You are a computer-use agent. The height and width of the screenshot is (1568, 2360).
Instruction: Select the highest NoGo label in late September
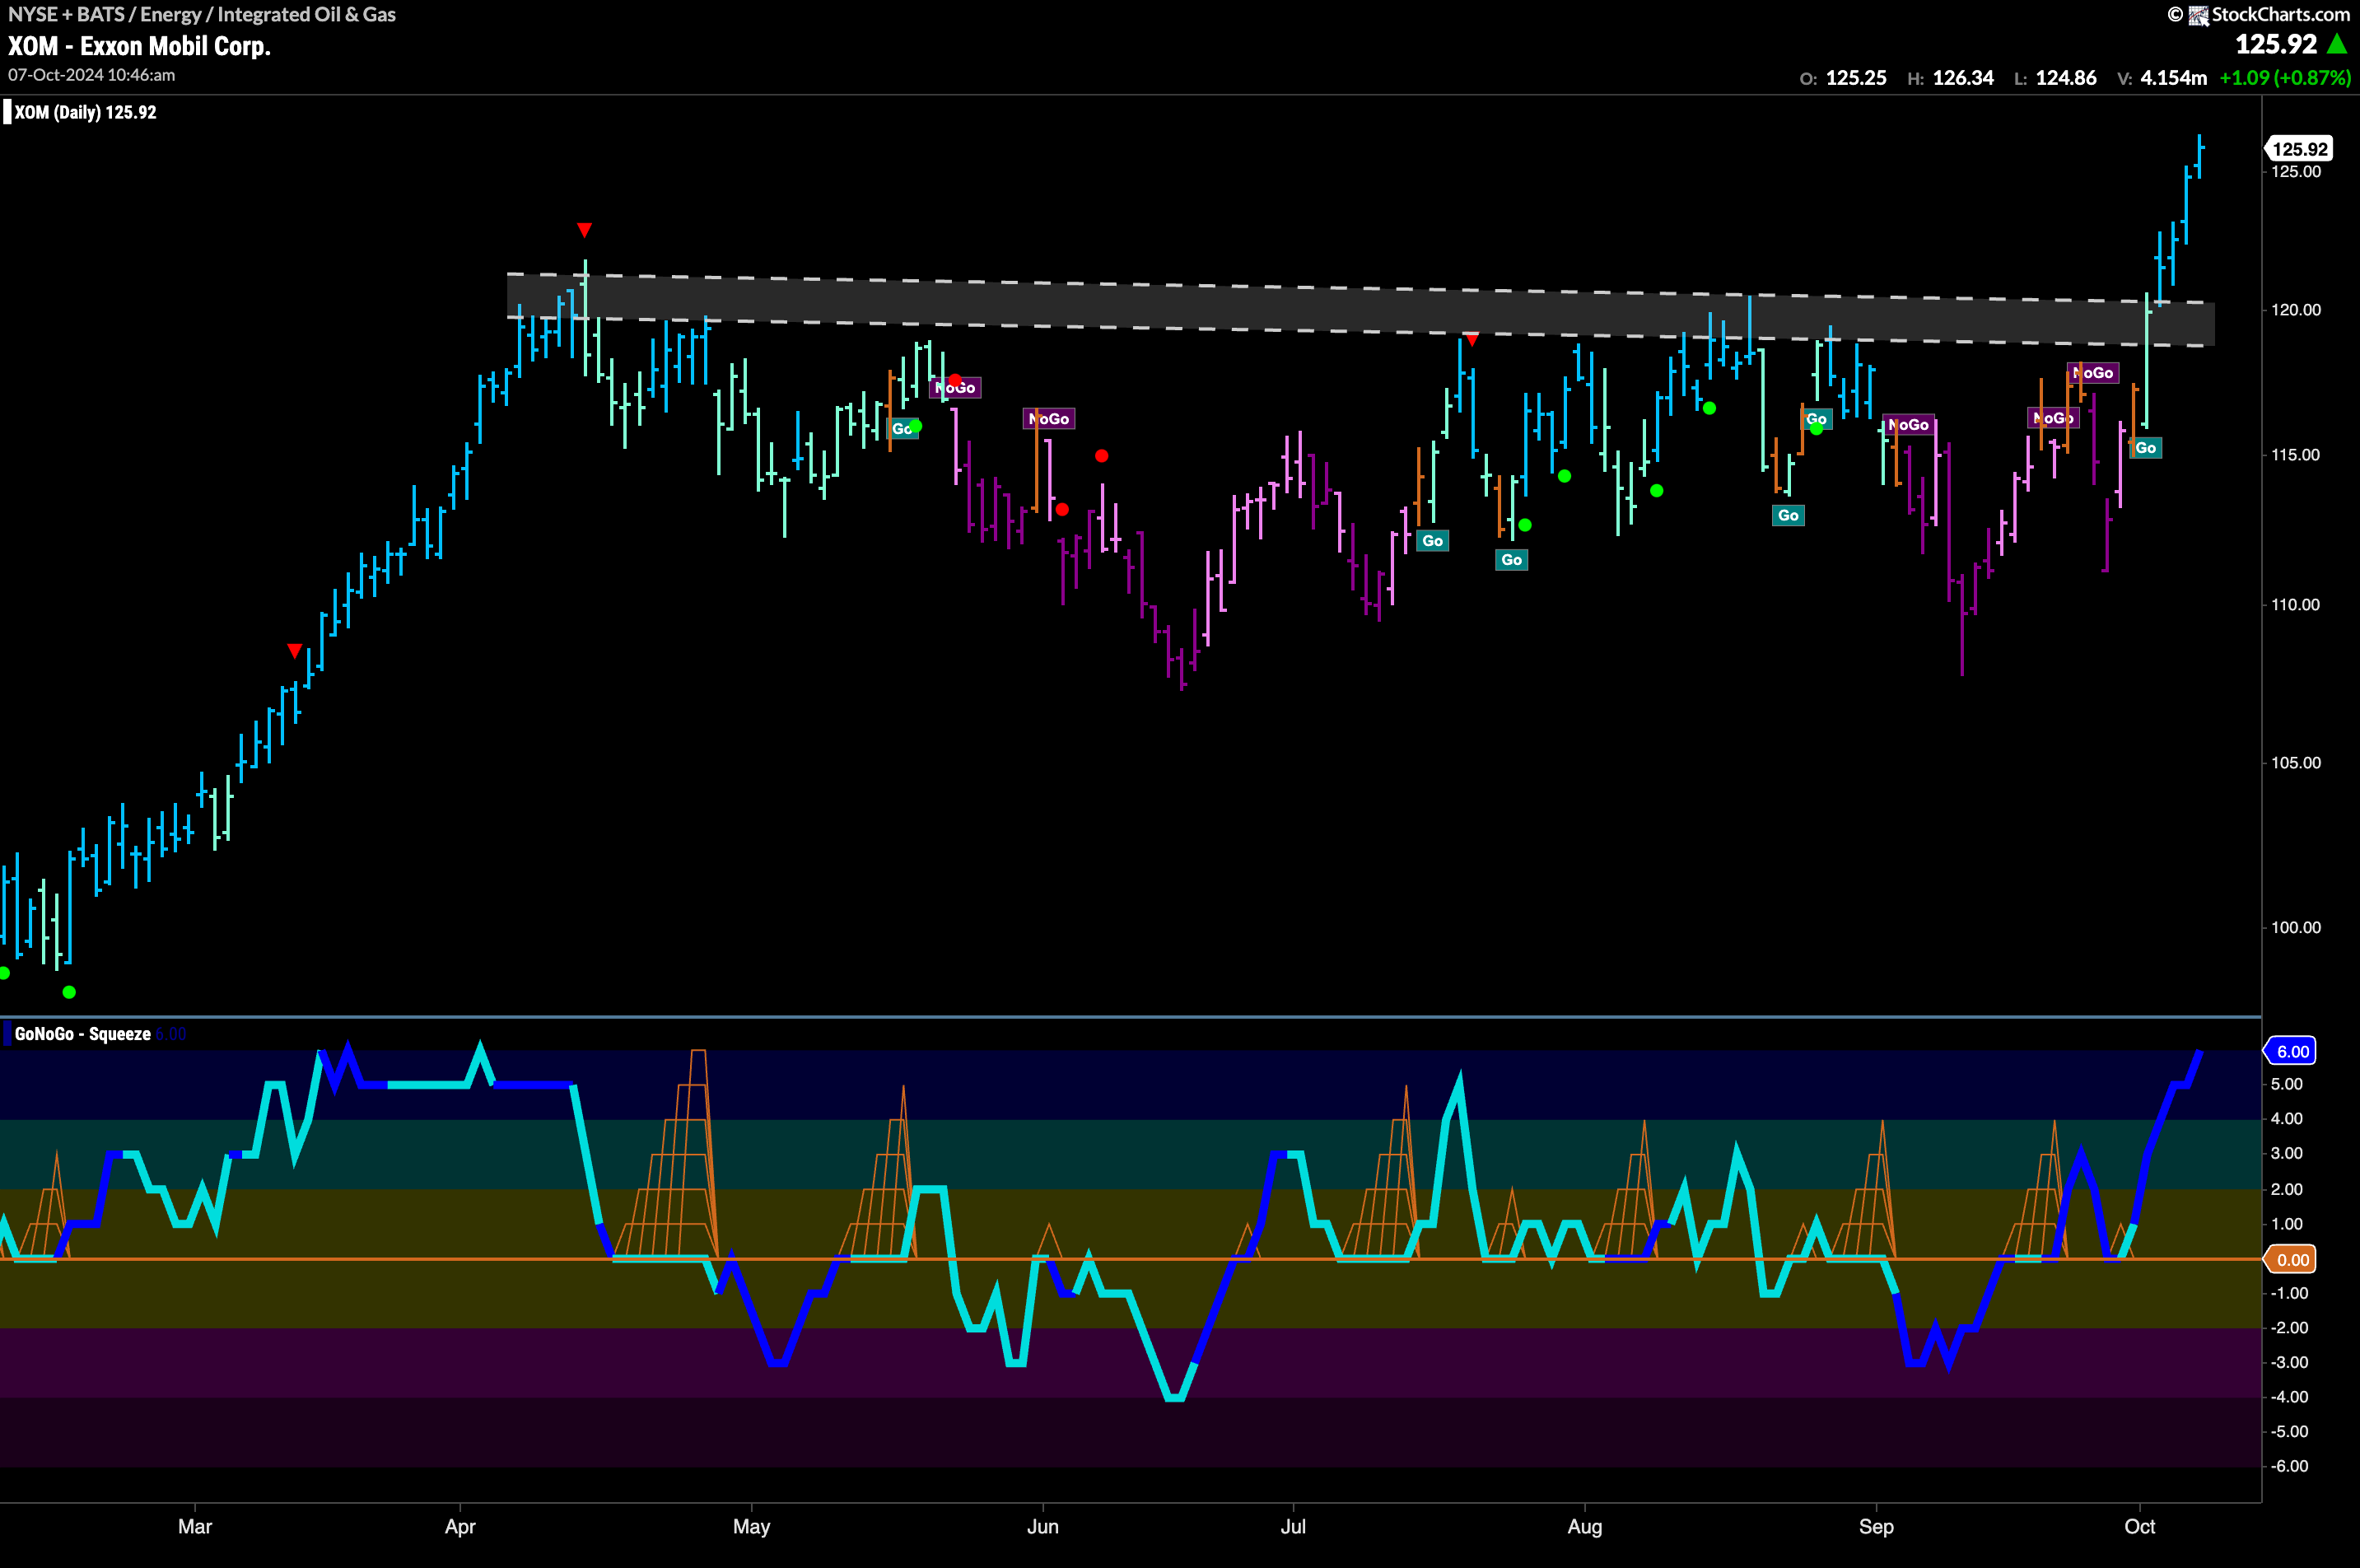pyautogui.click(x=2093, y=373)
